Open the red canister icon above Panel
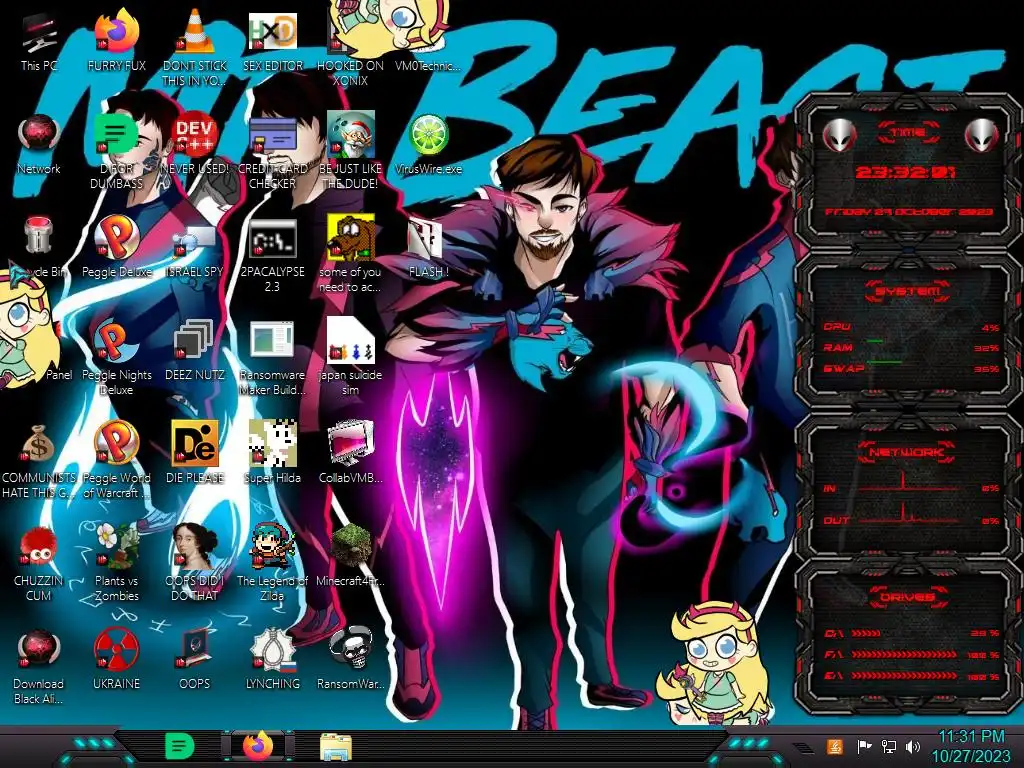The image size is (1024, 768). (38, 235)
